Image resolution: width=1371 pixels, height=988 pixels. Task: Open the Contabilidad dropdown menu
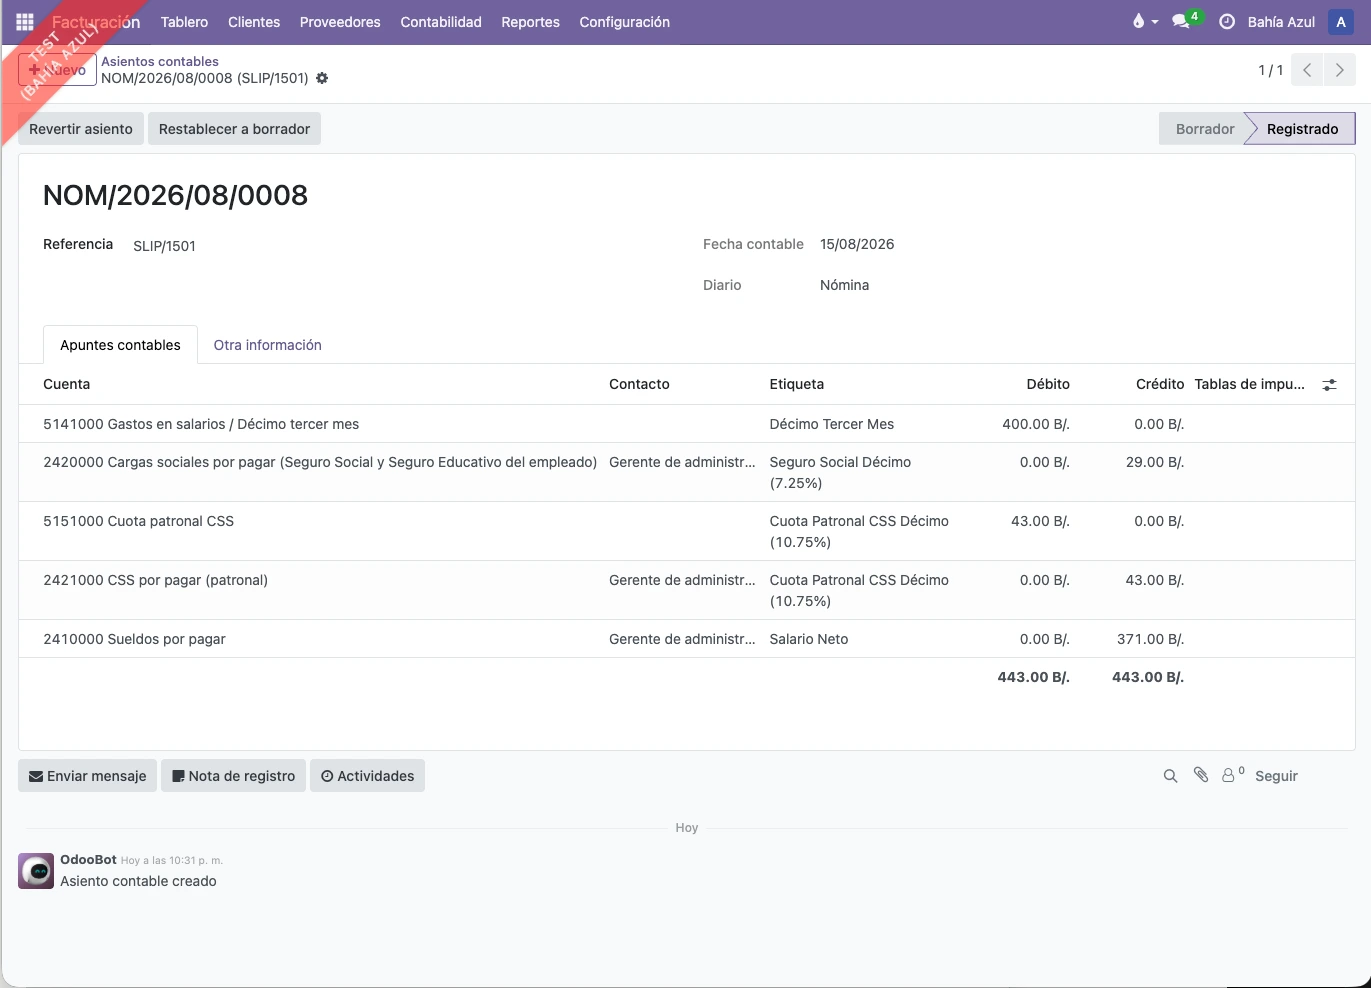tap(441, 22)
